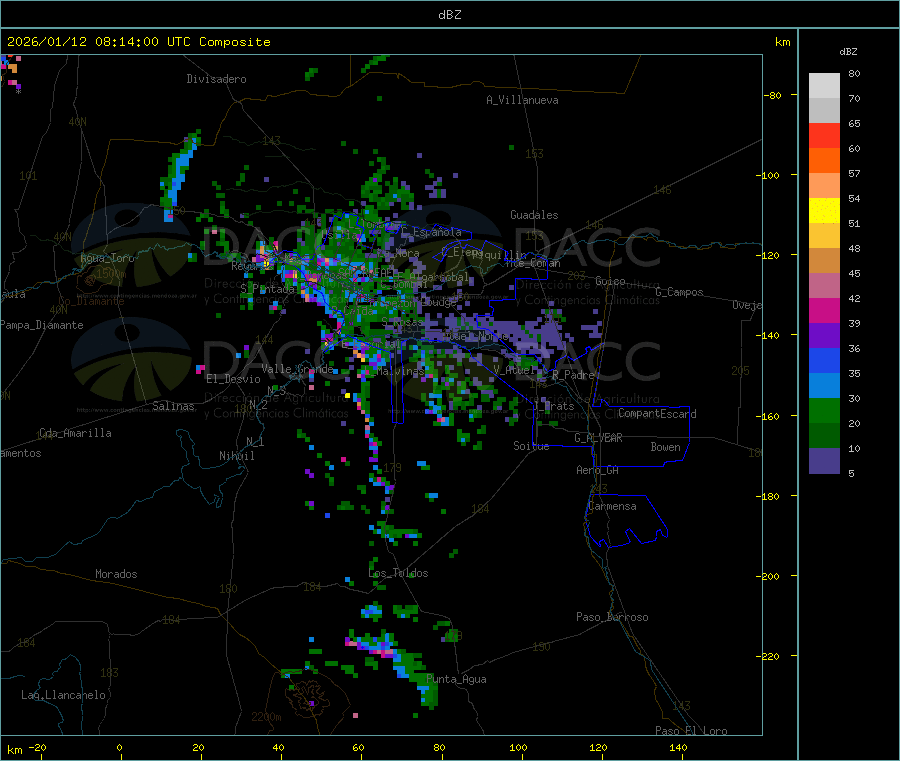
Task: Click the white 70-80 dBZ color swatch
Action: [824, 86]
